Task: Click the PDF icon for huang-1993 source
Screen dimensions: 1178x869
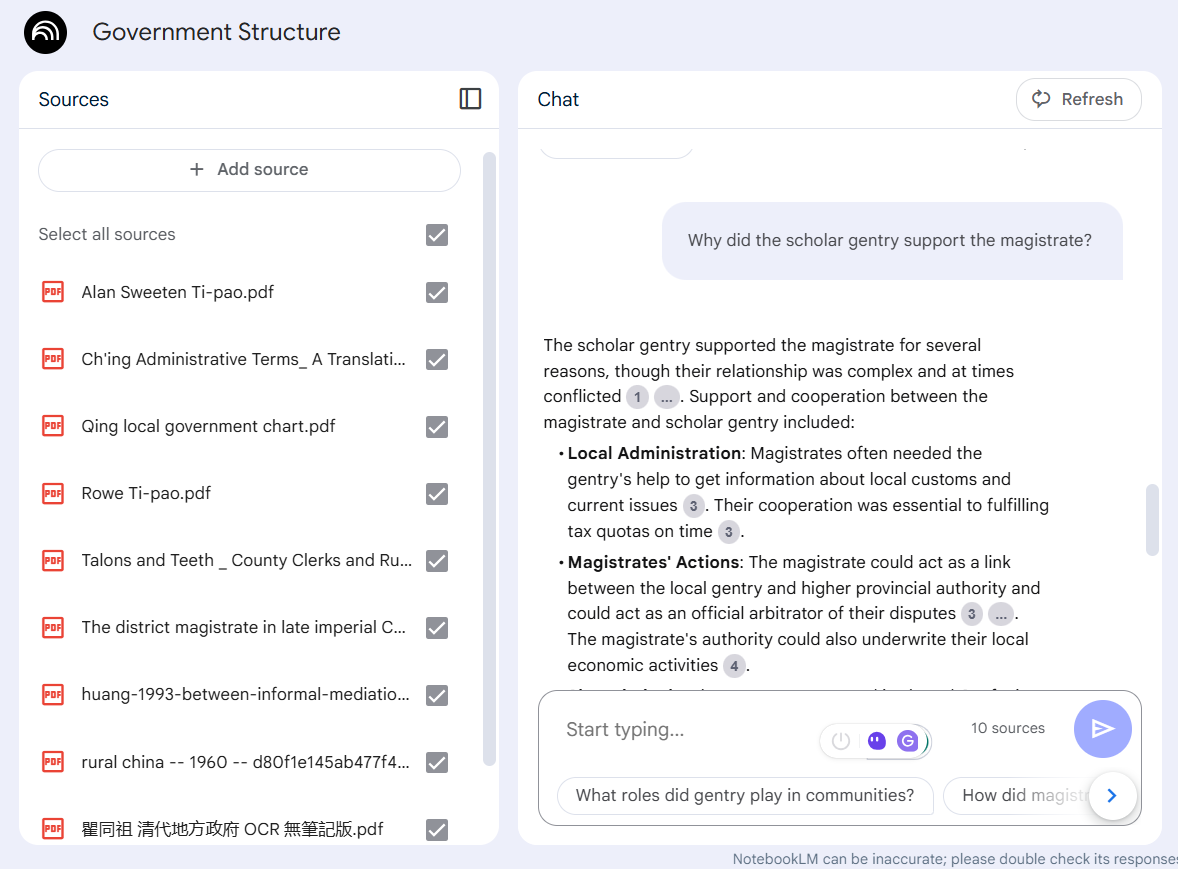Action: tap(53, 695)
